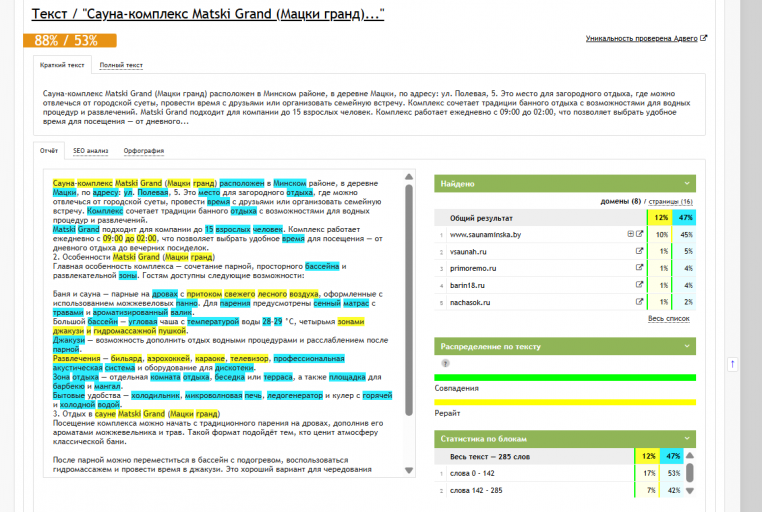This screenshot has width=762, height=512.
Task: Click the yellow 'Рерайт' distribution bar
Action: (x=565, y=402)
